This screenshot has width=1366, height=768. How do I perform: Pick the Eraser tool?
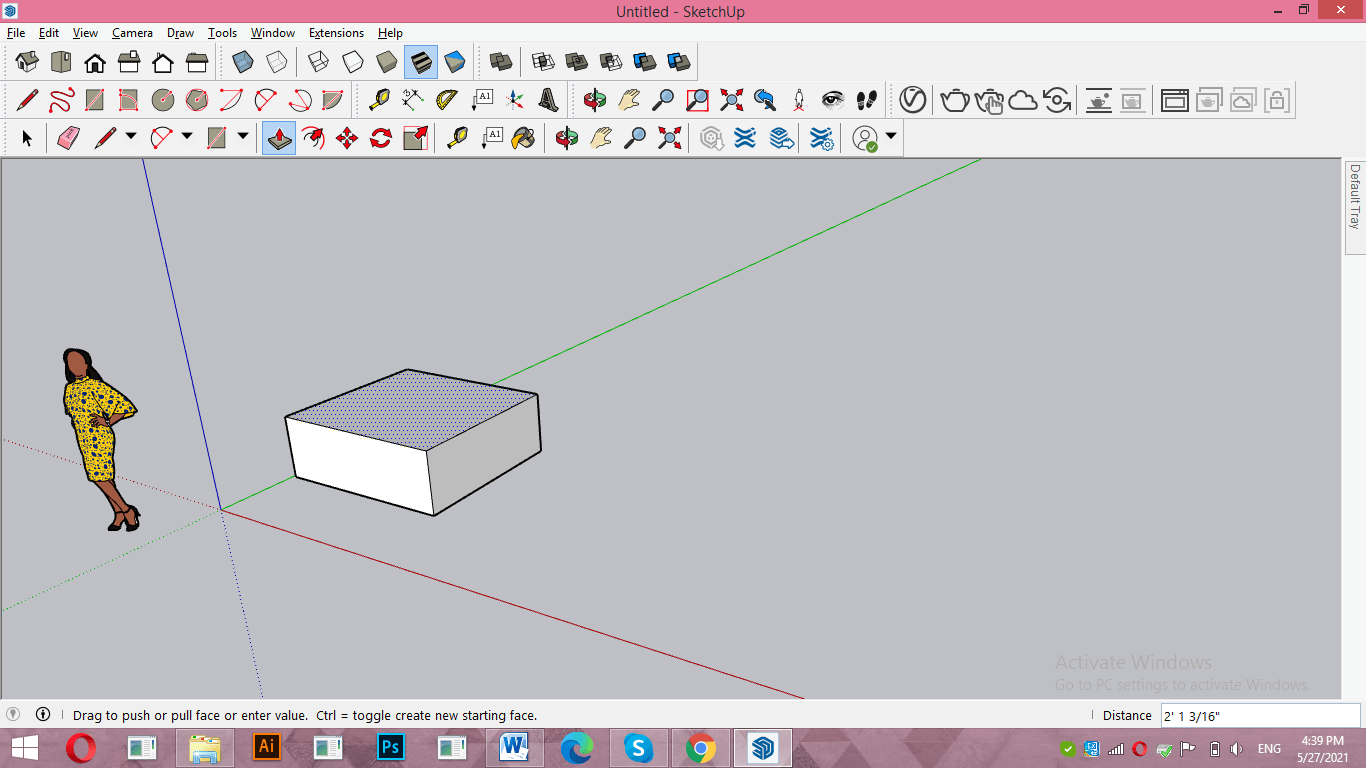68,138
